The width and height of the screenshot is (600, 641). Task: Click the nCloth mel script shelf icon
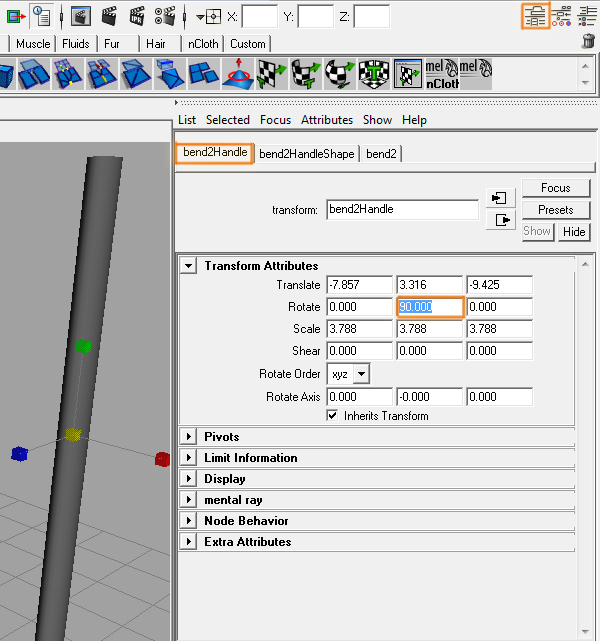pos(439,74)
